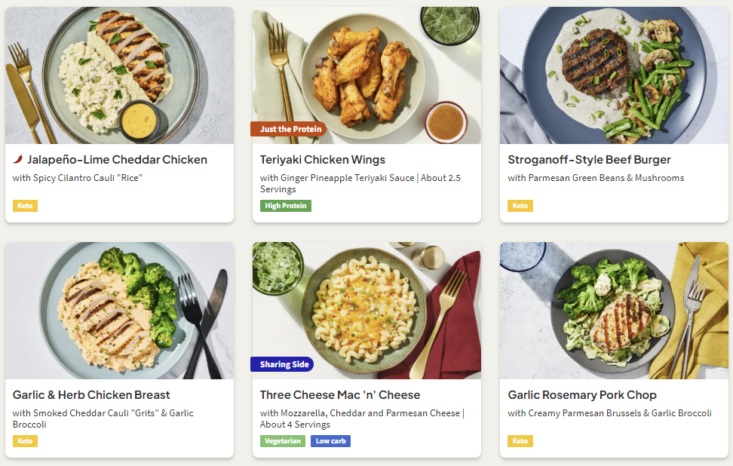Open Garlic & Herb Chicken Breast photo
This screenshot has height=466, width=733.
point(119,310)
